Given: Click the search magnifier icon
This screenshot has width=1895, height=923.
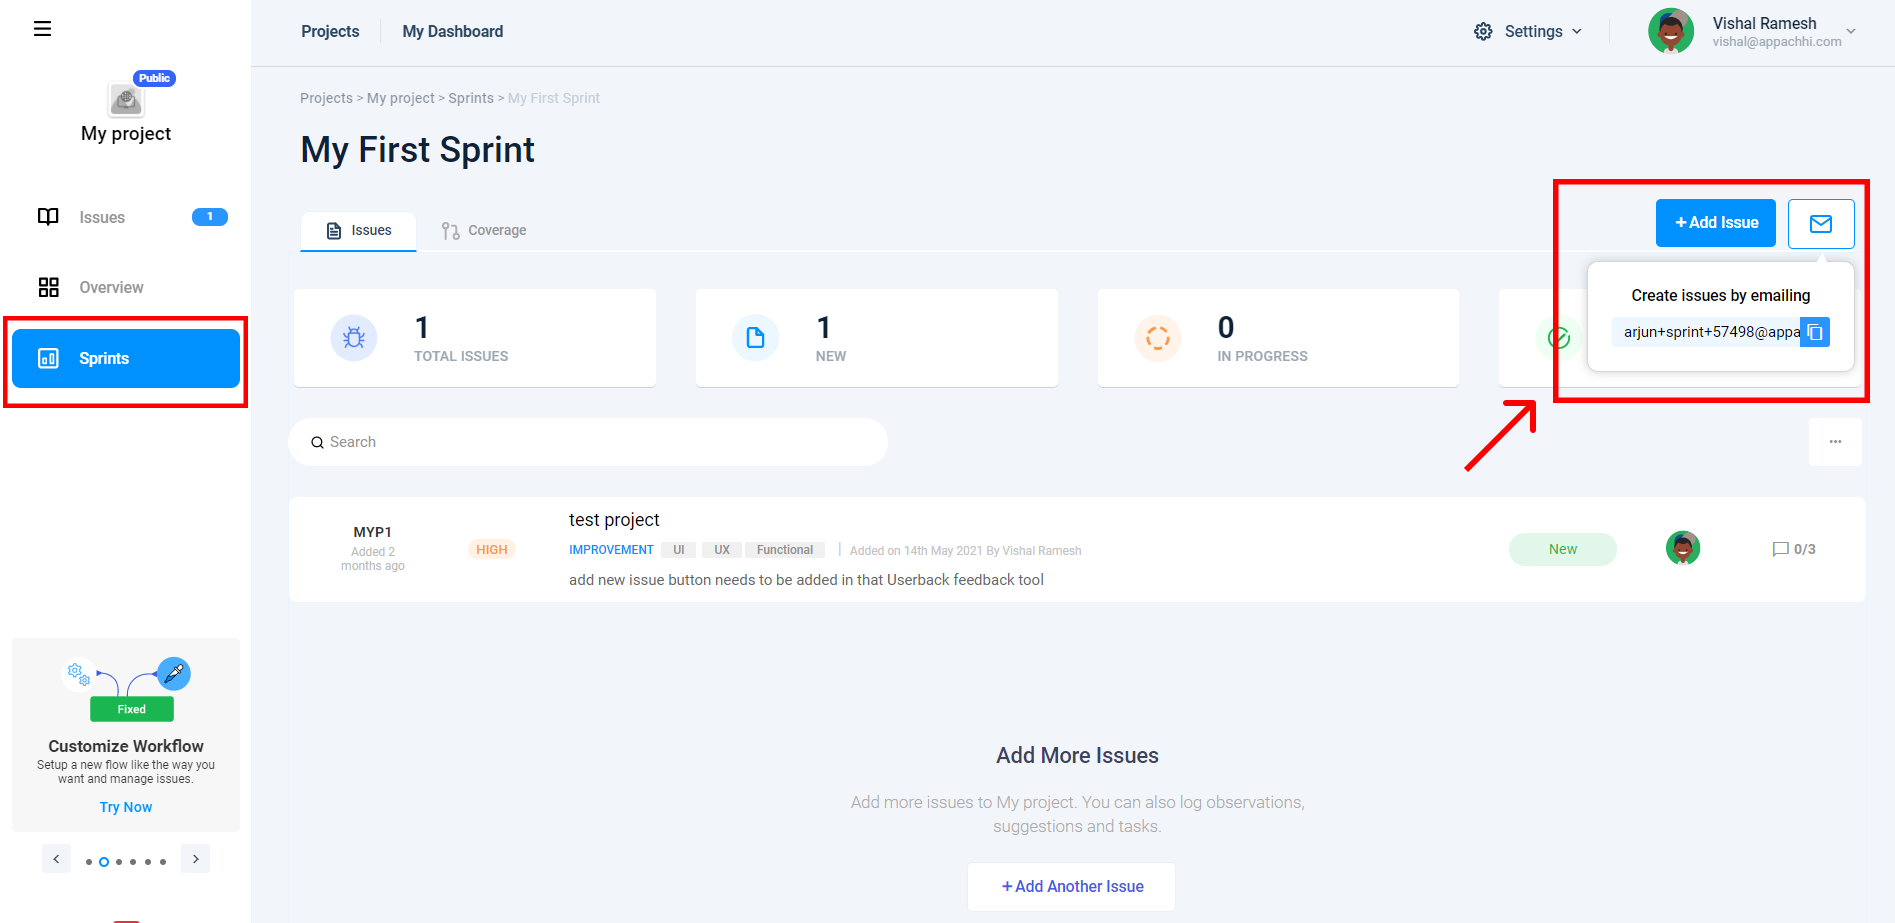Looking at the screenshot, I should click(317, 442).
